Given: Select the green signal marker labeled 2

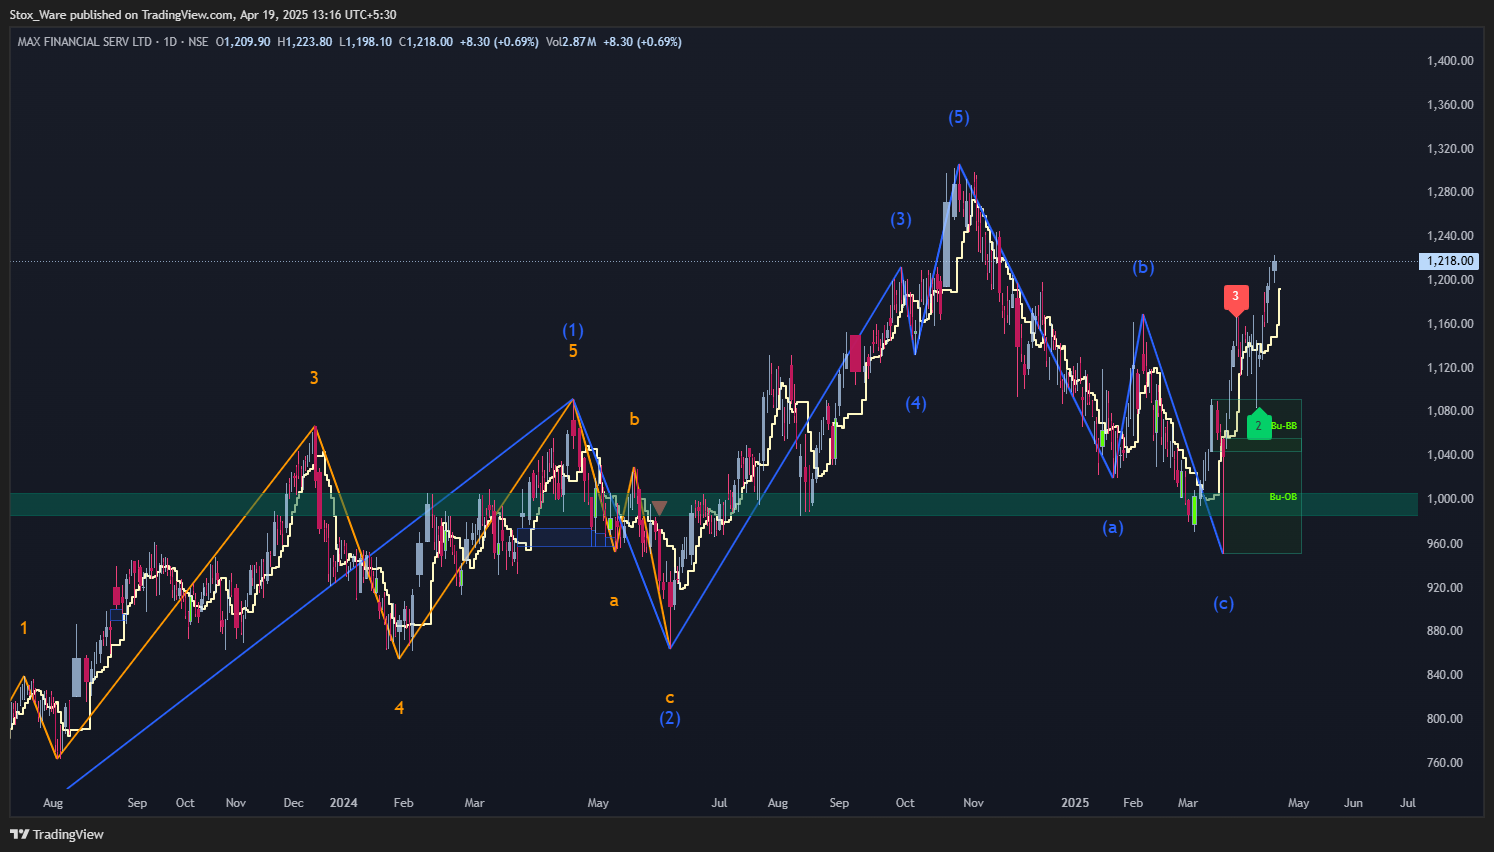Looking at the screenshot, I should pos(1259,424).
